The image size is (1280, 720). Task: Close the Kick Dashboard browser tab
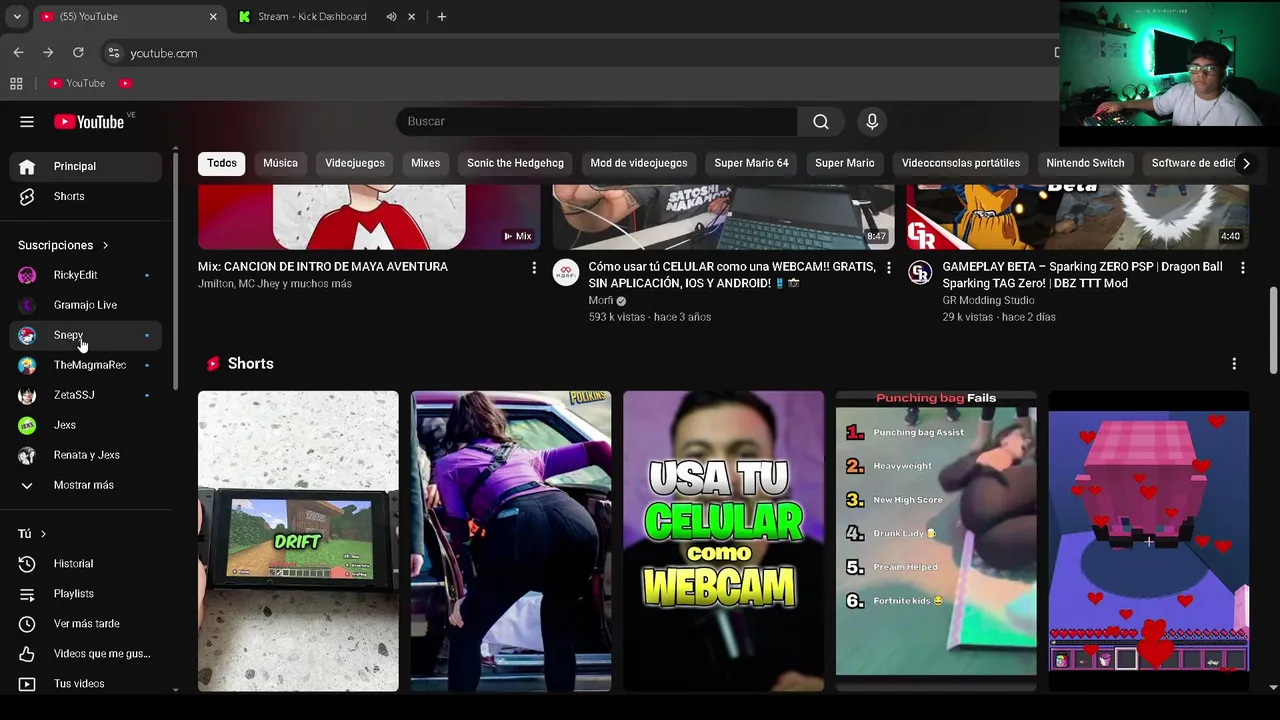pos(411,17)
